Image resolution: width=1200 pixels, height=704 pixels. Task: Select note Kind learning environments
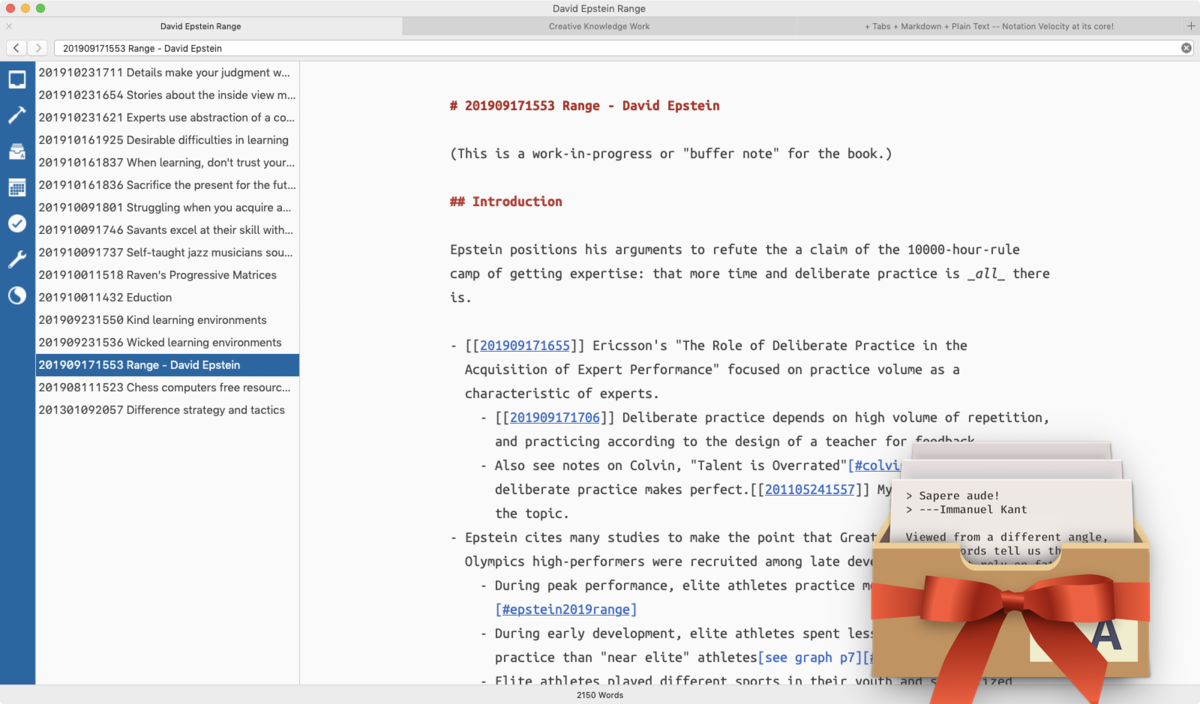[167, 320]
